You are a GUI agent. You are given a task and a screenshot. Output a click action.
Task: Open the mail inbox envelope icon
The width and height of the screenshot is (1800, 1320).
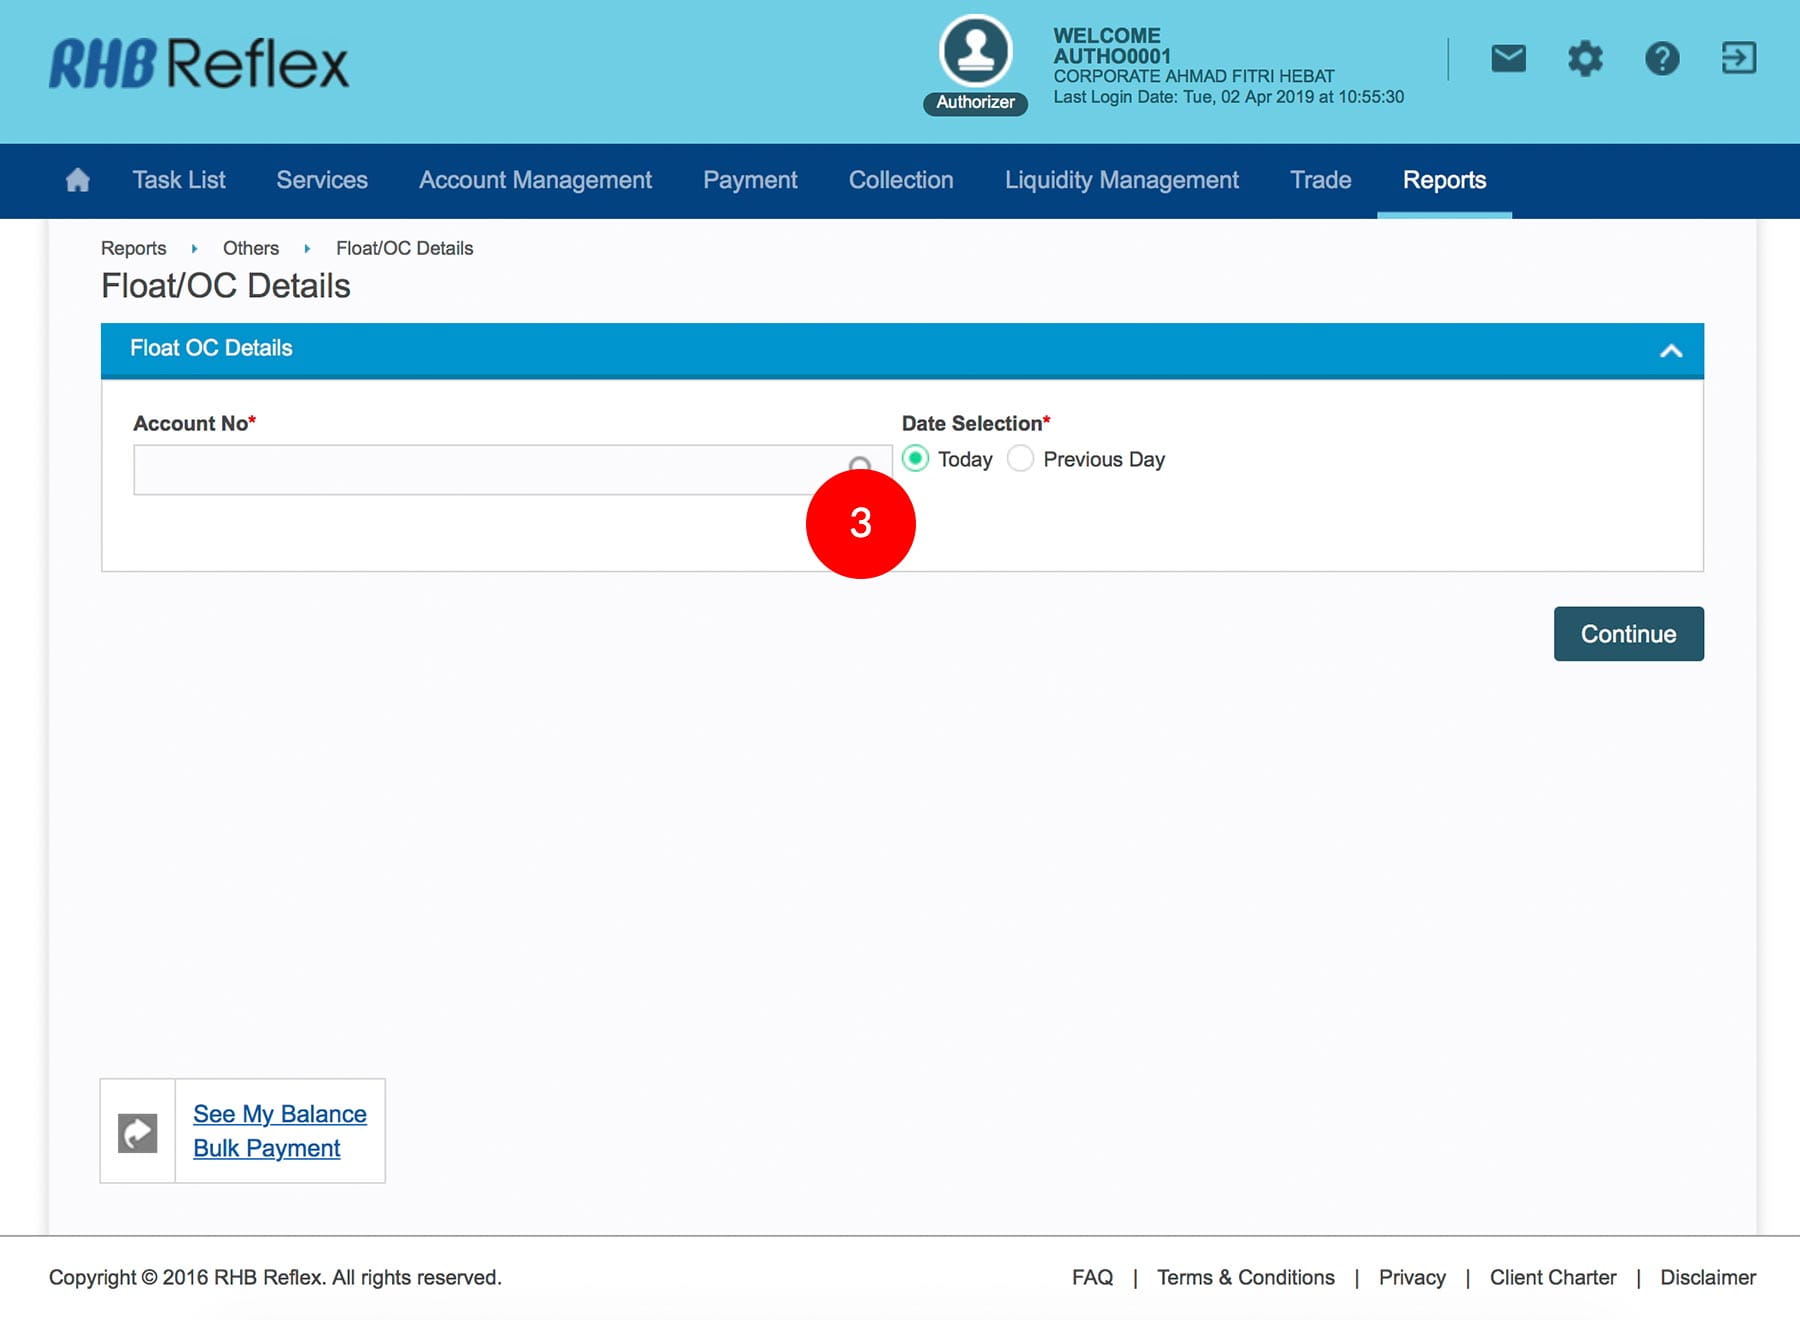(1508, 58)
